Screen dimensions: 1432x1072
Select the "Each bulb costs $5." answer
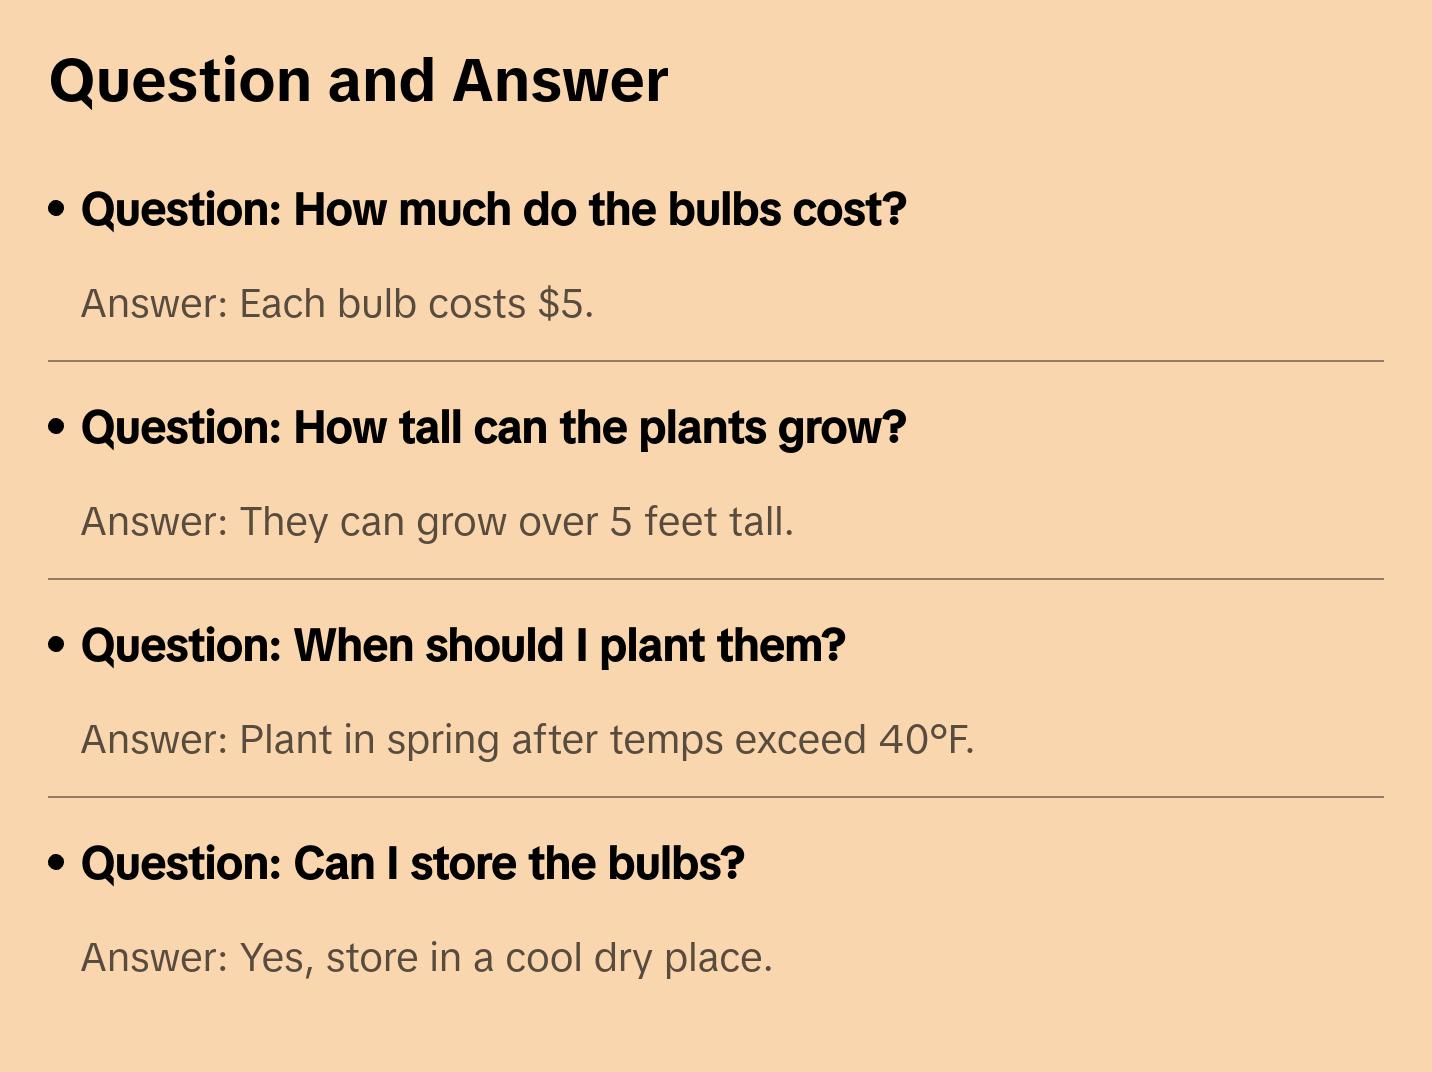click(337, 304)
